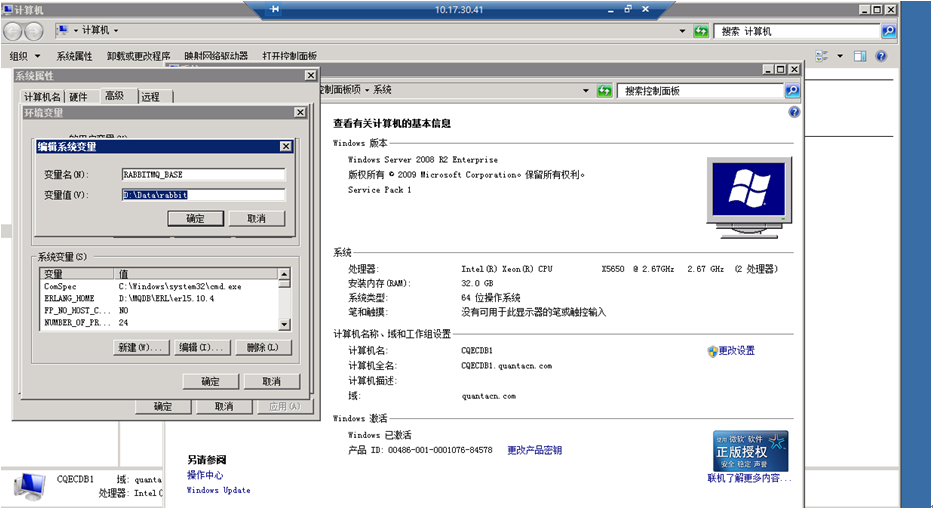Close the System Properties dialog

(311, 75)
